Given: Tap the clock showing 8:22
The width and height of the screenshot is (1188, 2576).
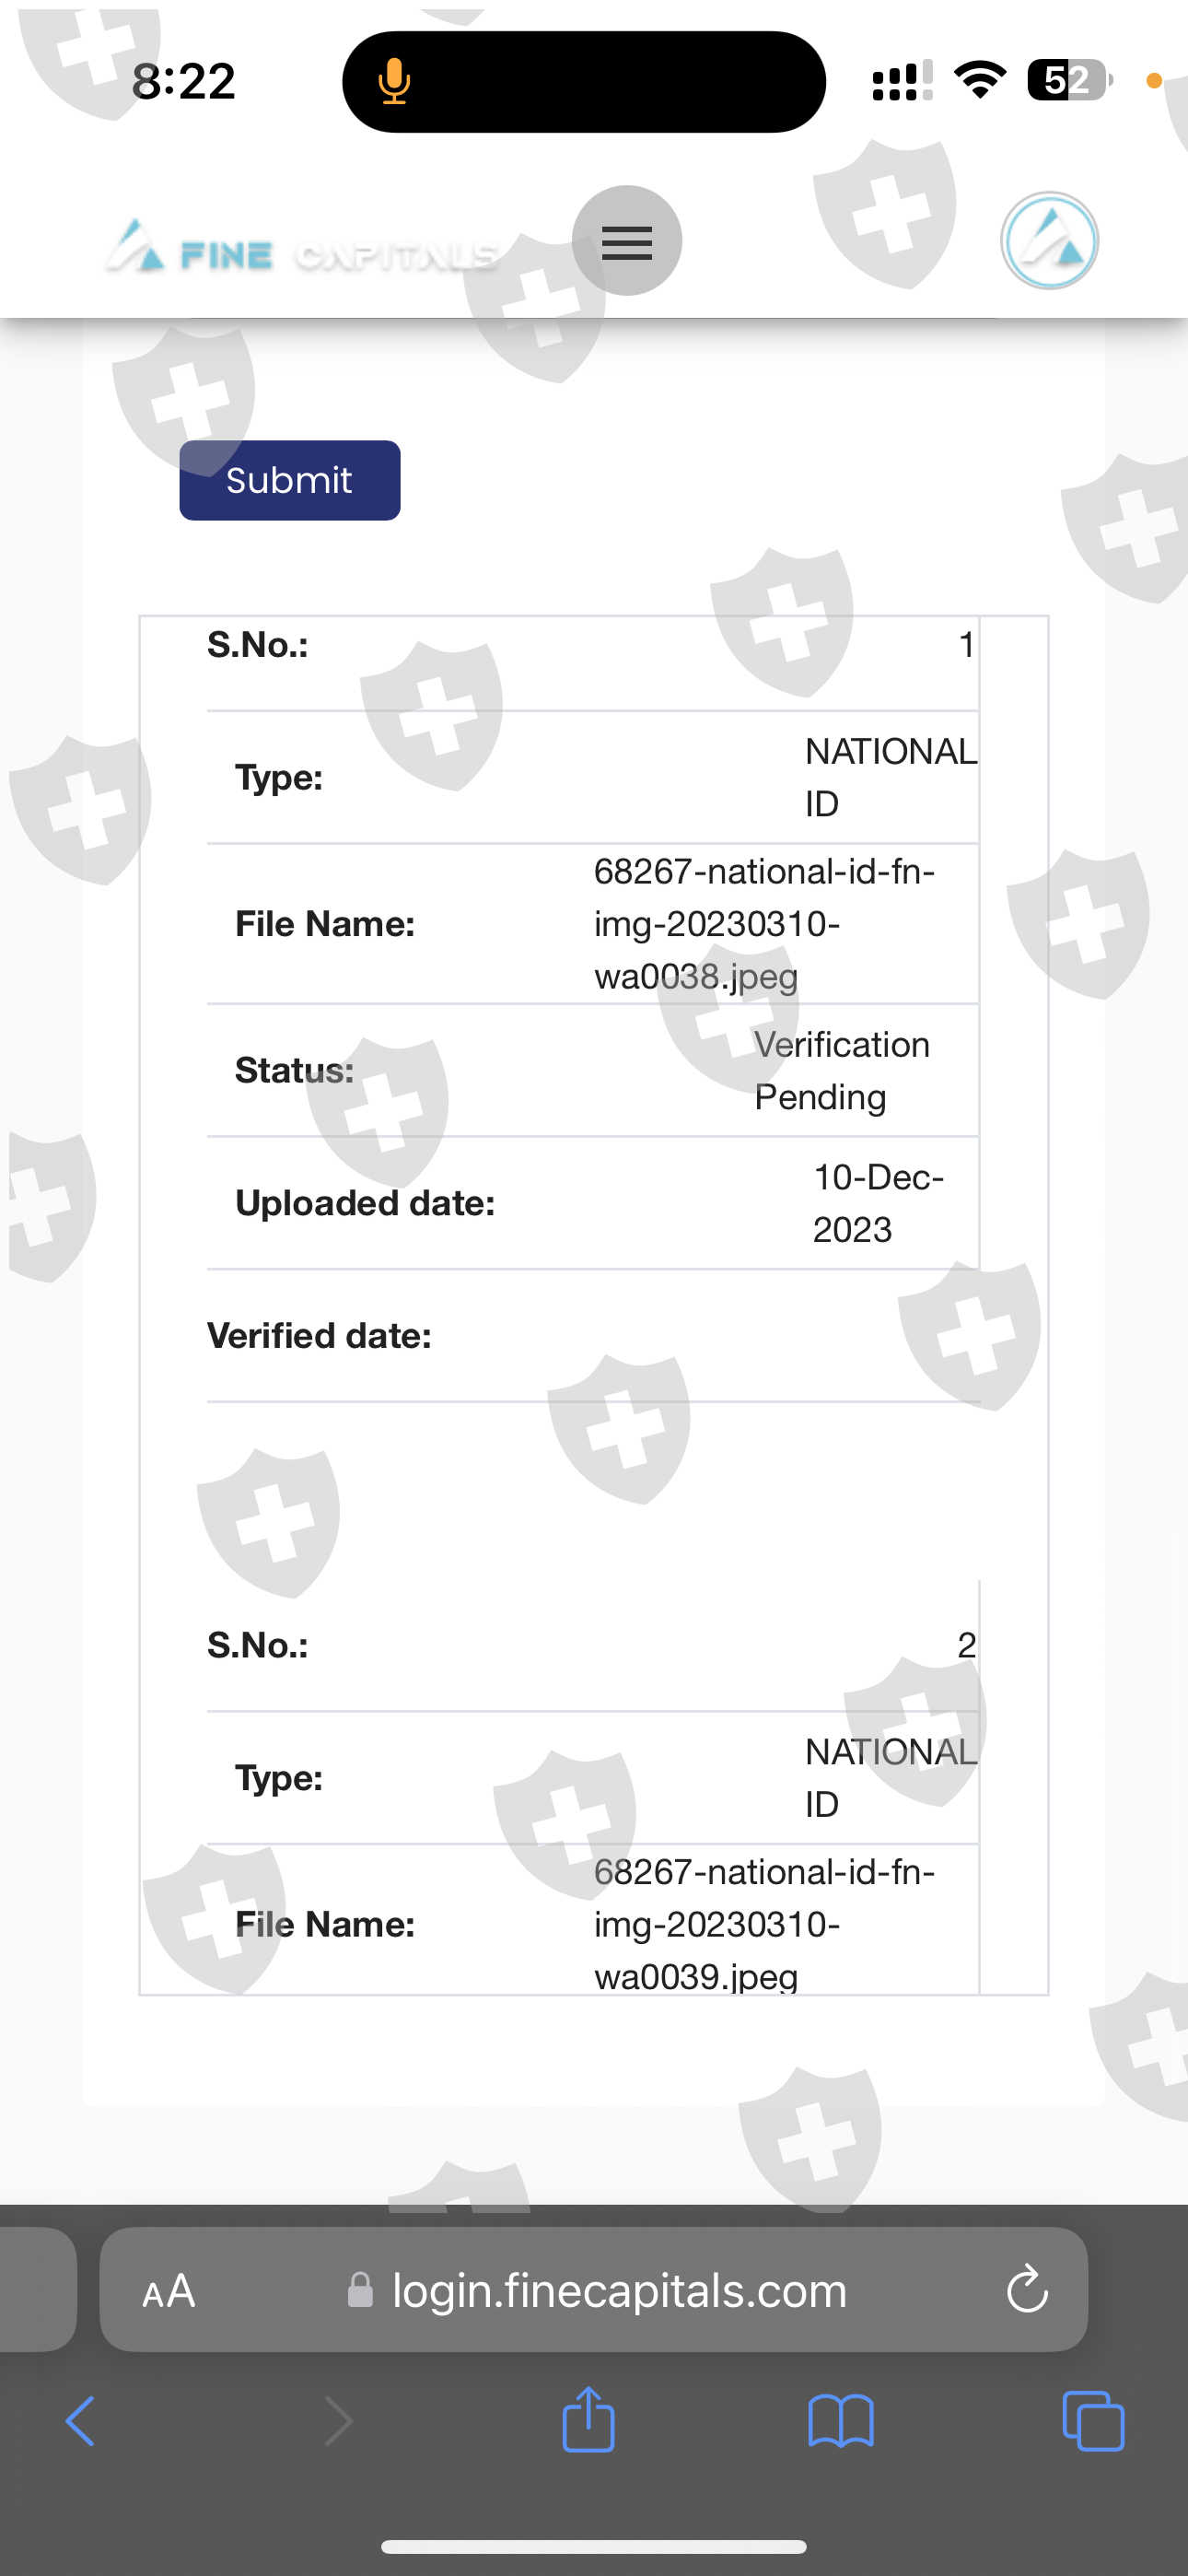Looking at the screenshot, I should tap(184, 81).
